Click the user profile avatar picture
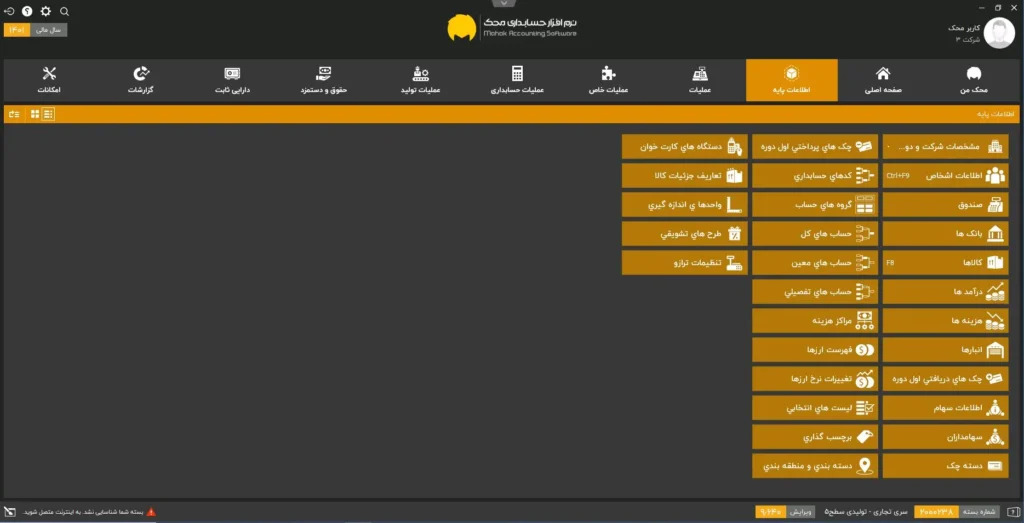 point(998,32)
